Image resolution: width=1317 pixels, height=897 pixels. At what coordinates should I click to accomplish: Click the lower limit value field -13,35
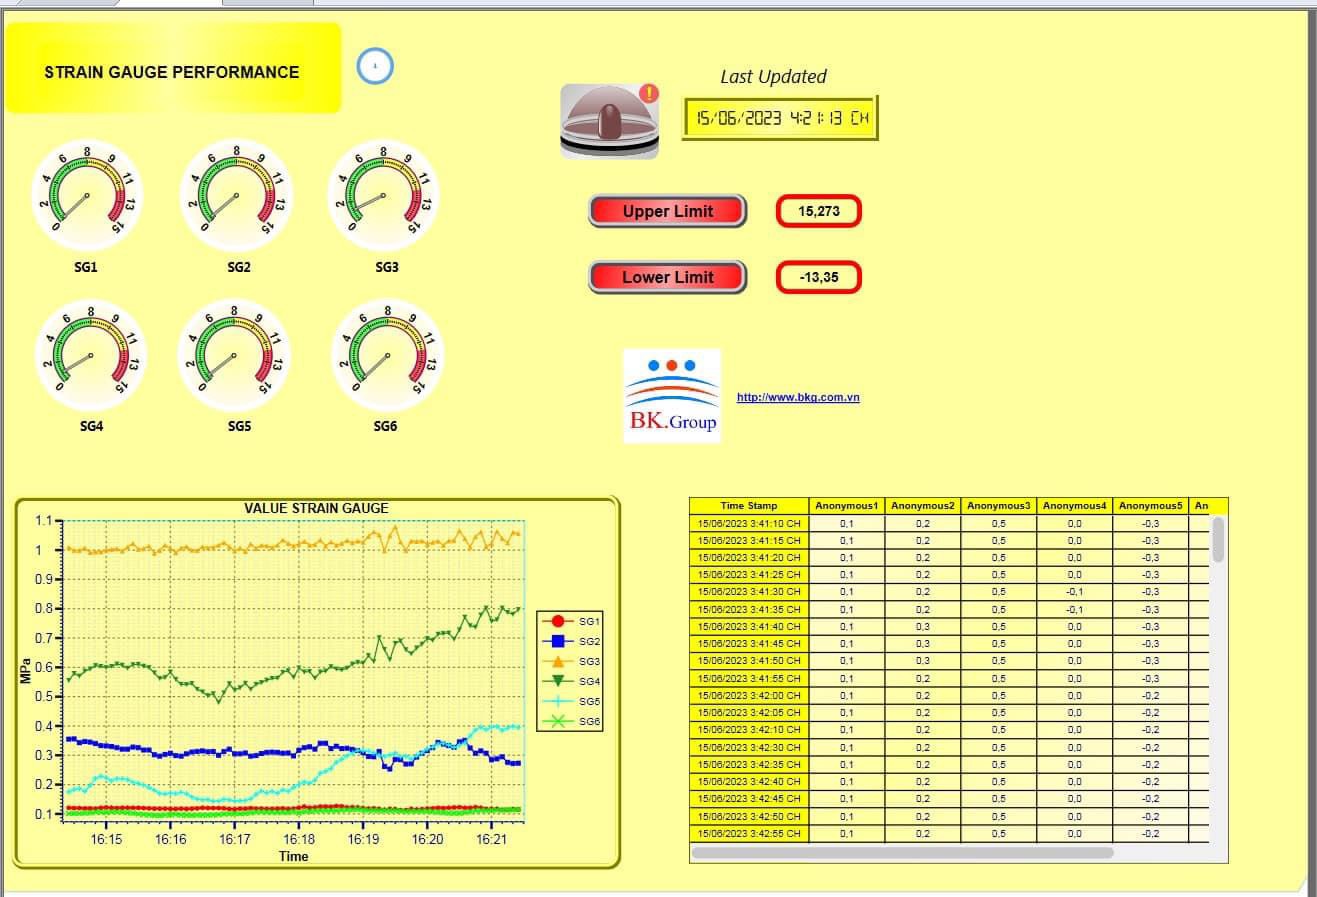[819, 277]
